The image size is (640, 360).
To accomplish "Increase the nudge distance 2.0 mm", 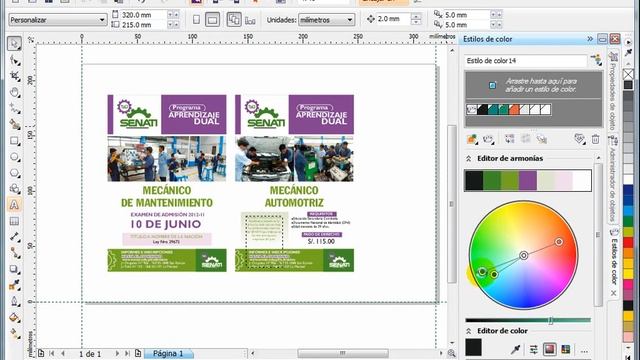I will coord(416,16).
